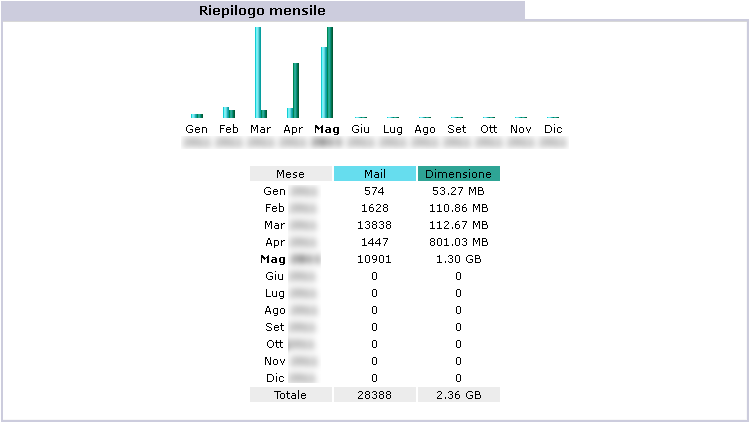Image resolution: width=750 pixels, height=423 pixels.
Task: Click the total size 2.36 GB
Action: (x=459, y=395)
